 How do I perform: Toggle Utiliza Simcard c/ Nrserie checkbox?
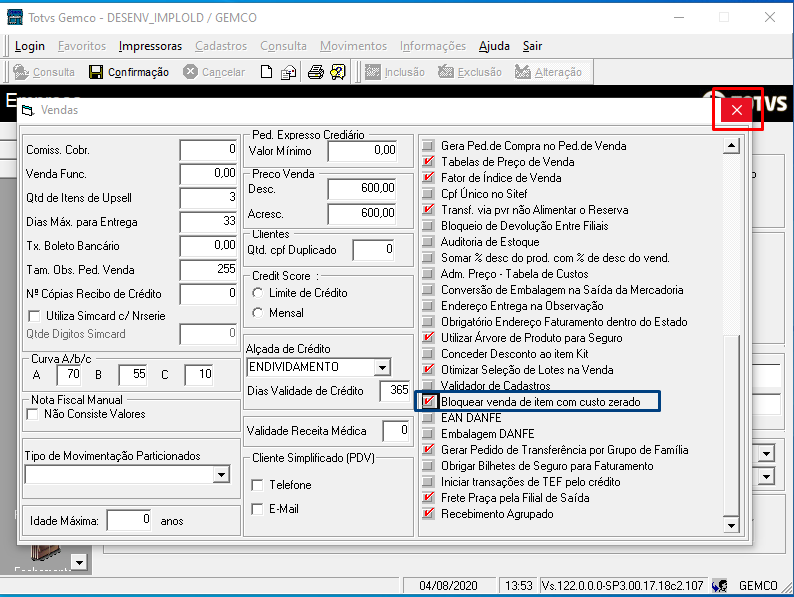[x=34, y=316]
